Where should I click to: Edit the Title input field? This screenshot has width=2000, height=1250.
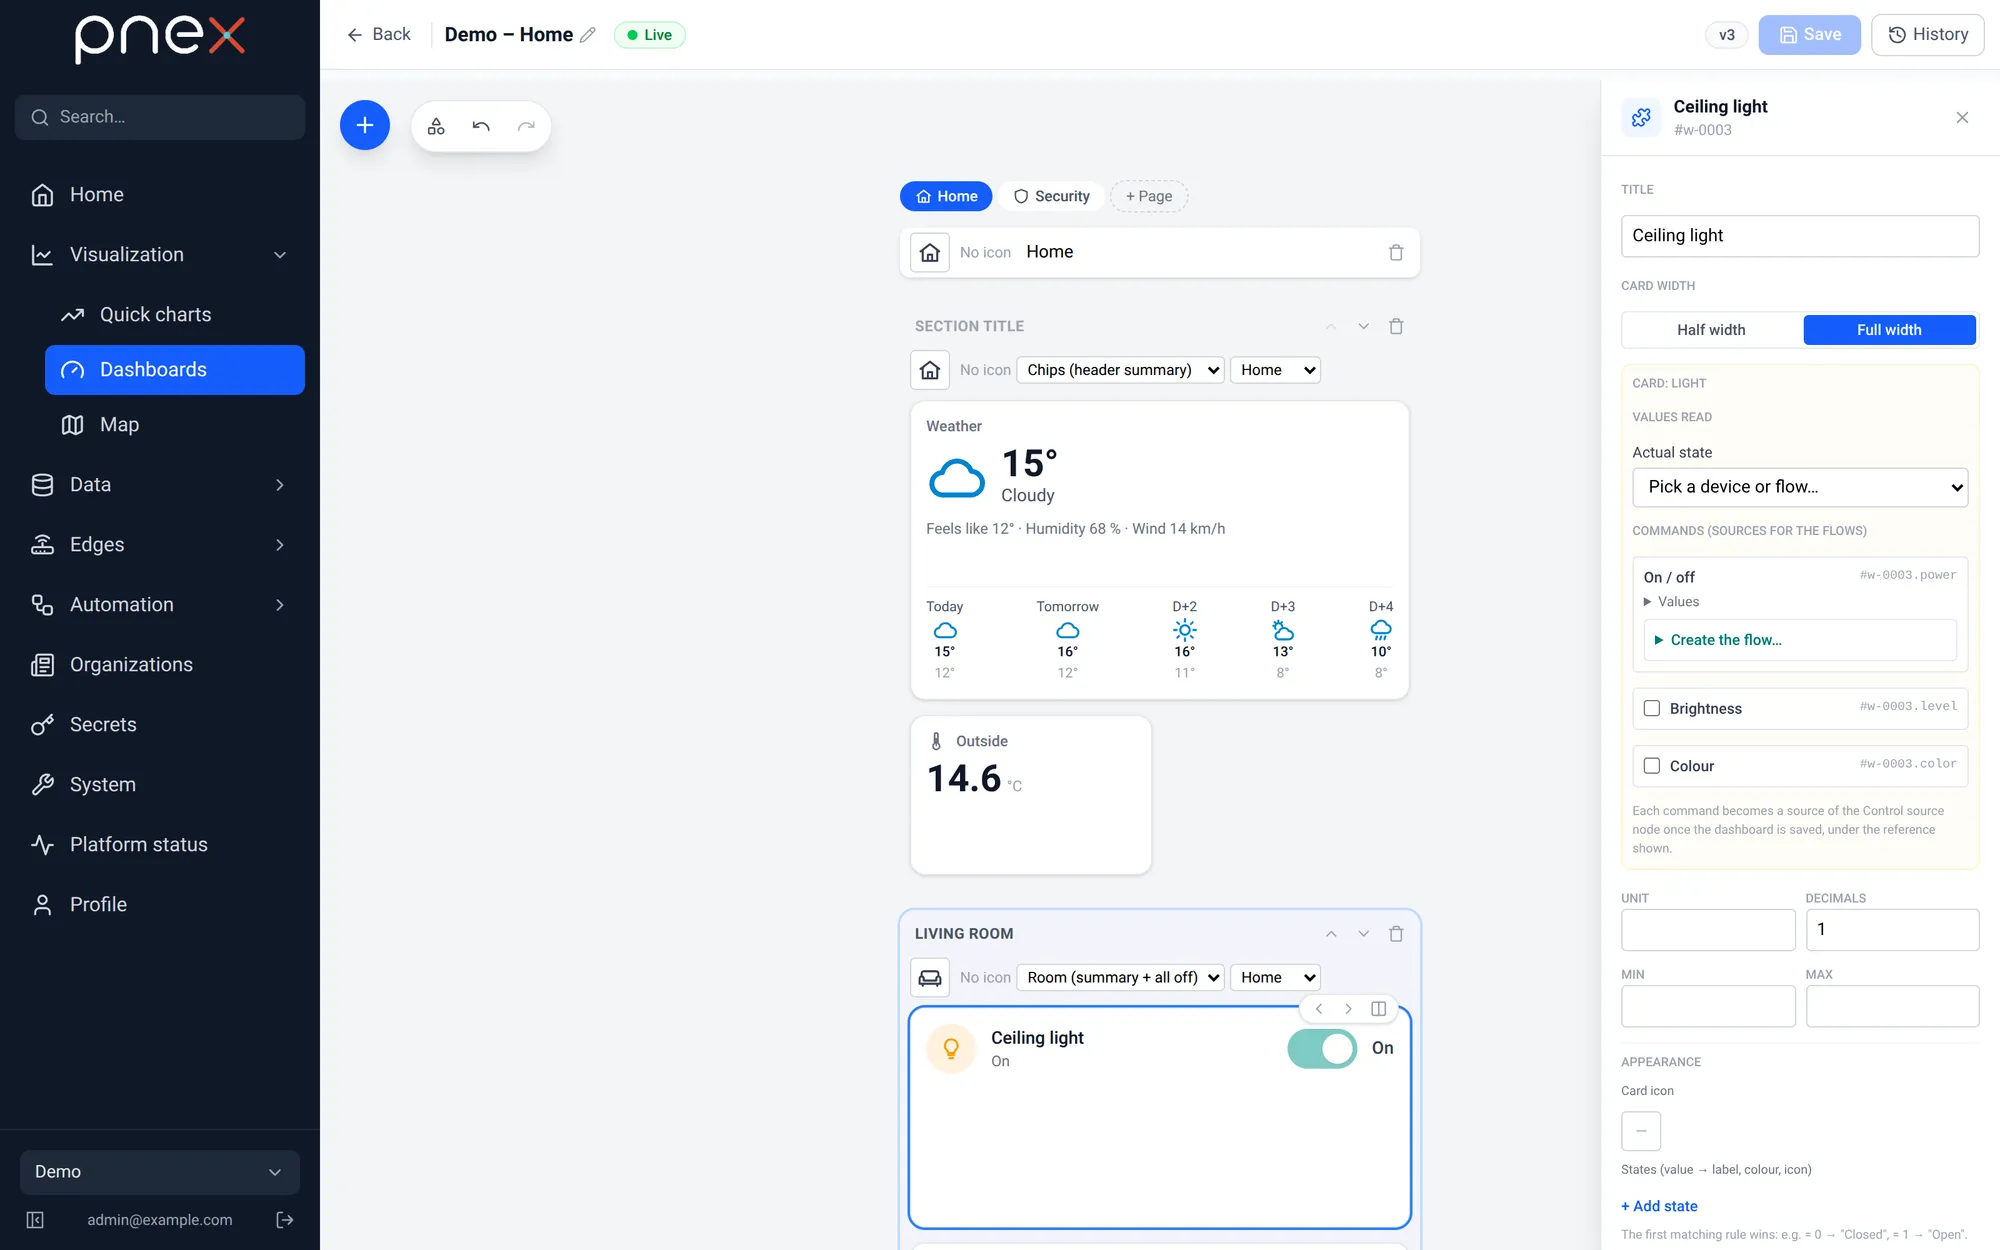coord(1800,236)
